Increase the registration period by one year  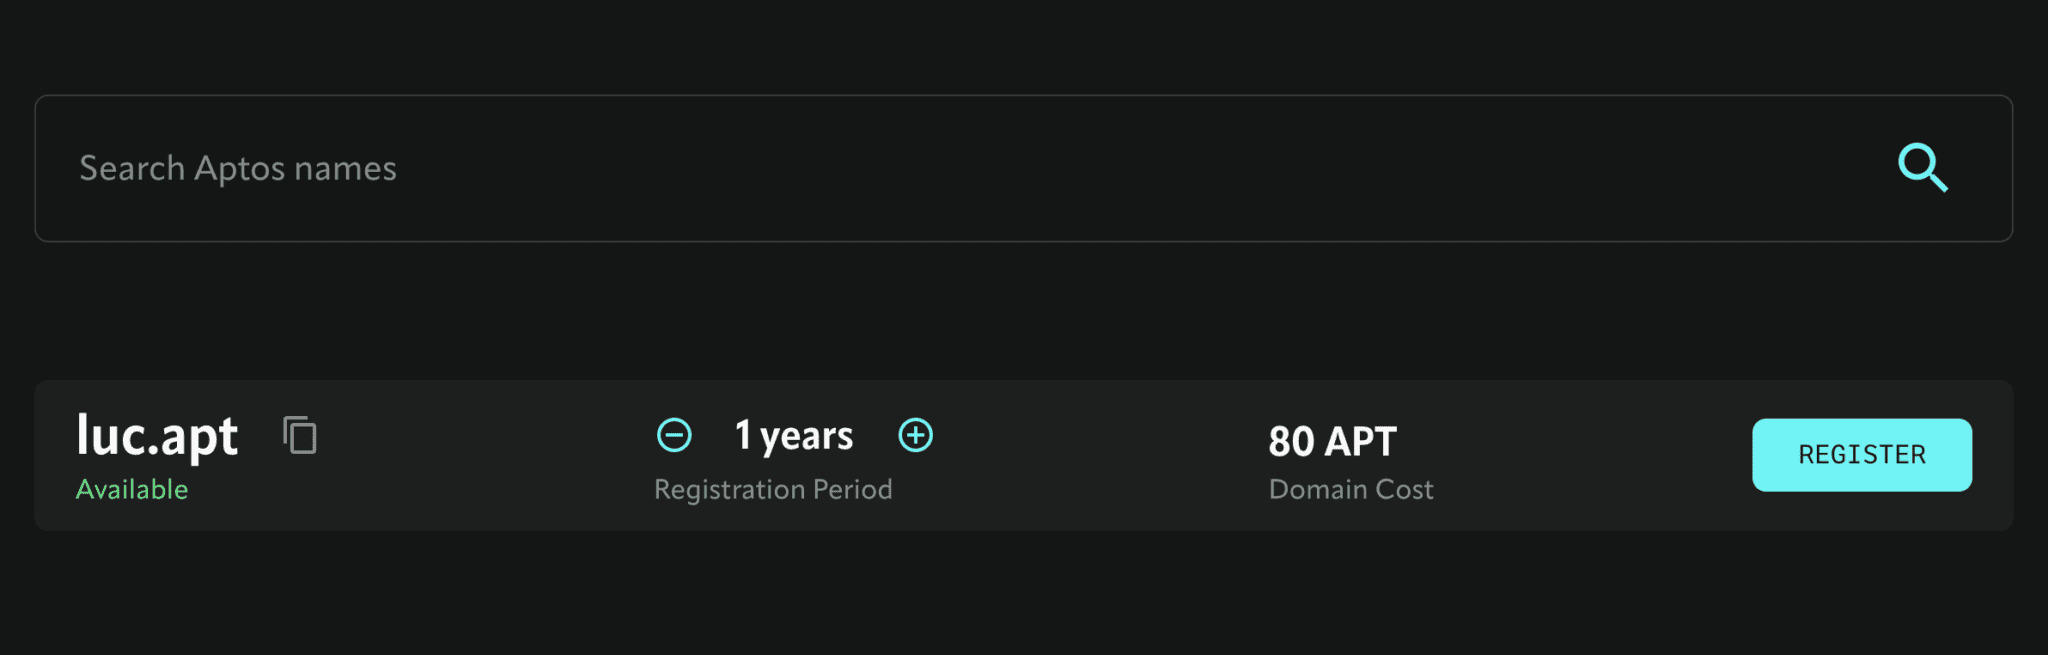point(915,435)
